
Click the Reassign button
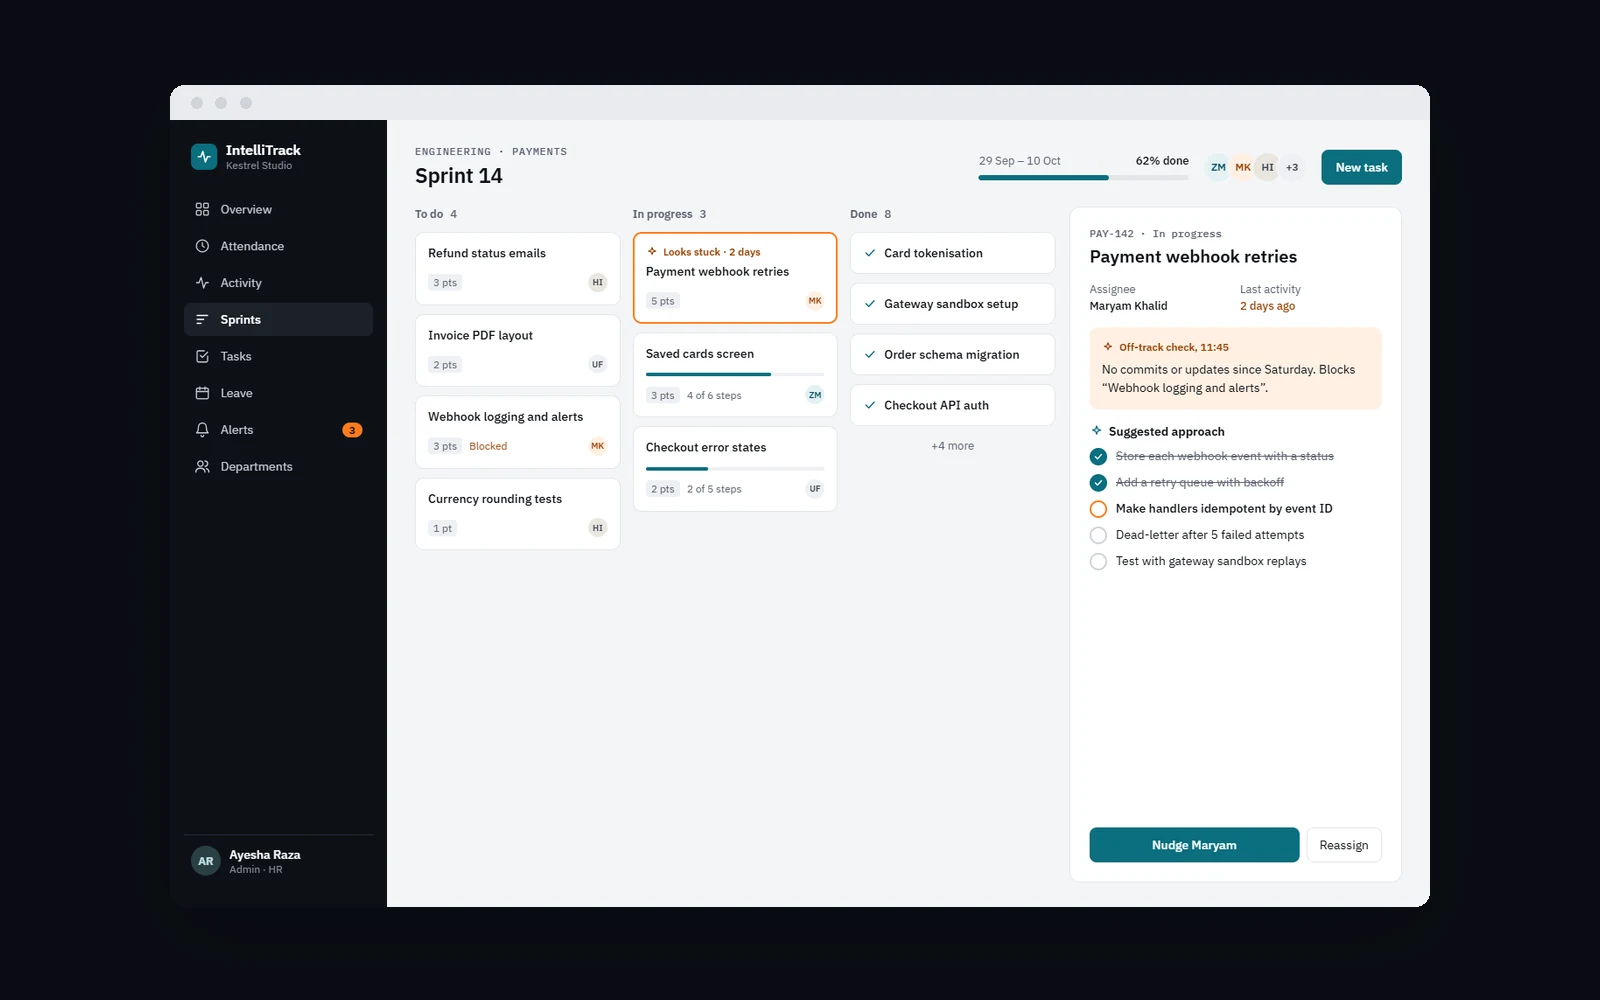[1343, 845]
